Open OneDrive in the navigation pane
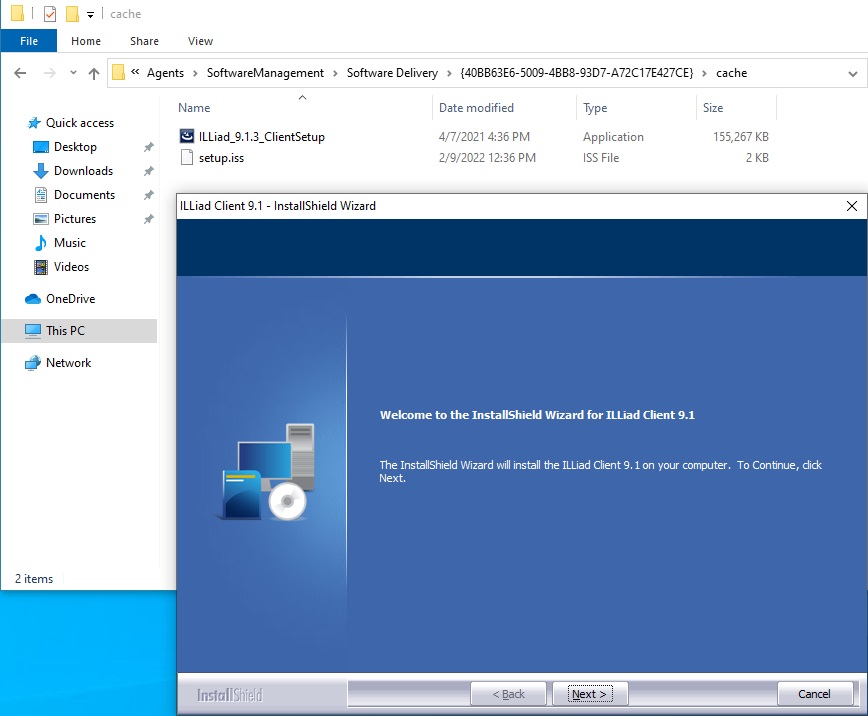The image size is (868, 716). click(70, 299)
